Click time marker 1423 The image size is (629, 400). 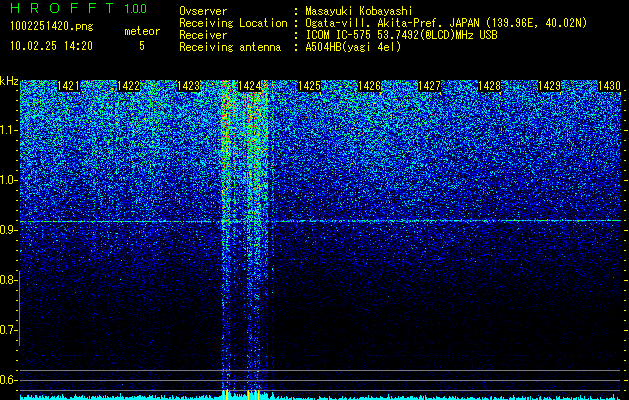coord(189,86)
